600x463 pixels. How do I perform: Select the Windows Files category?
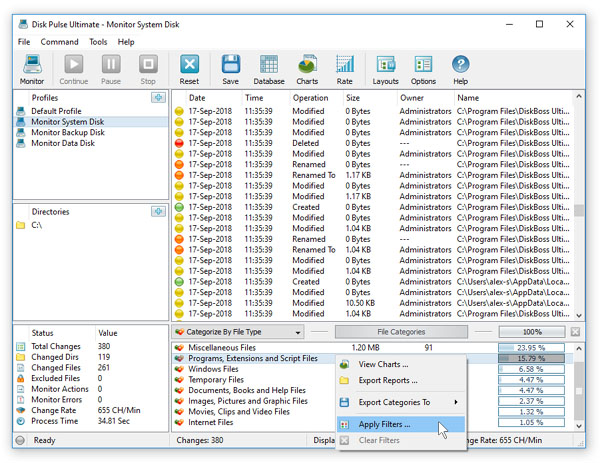[213, 369]
